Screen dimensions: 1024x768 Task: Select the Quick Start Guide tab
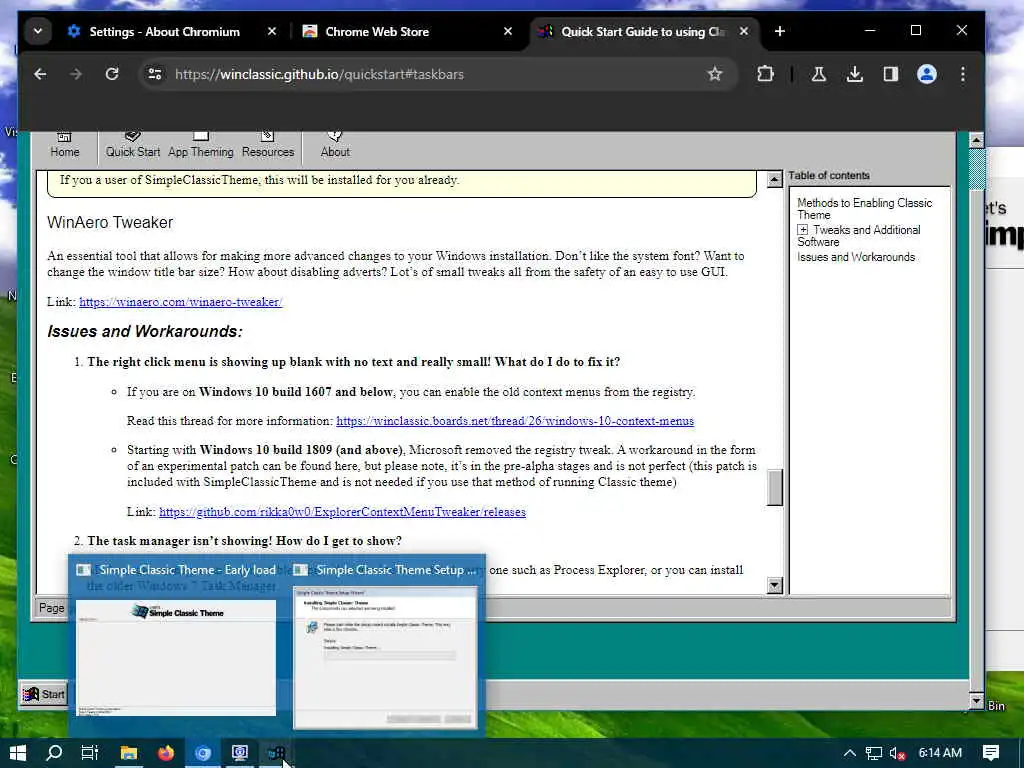(x=643, y=31)
